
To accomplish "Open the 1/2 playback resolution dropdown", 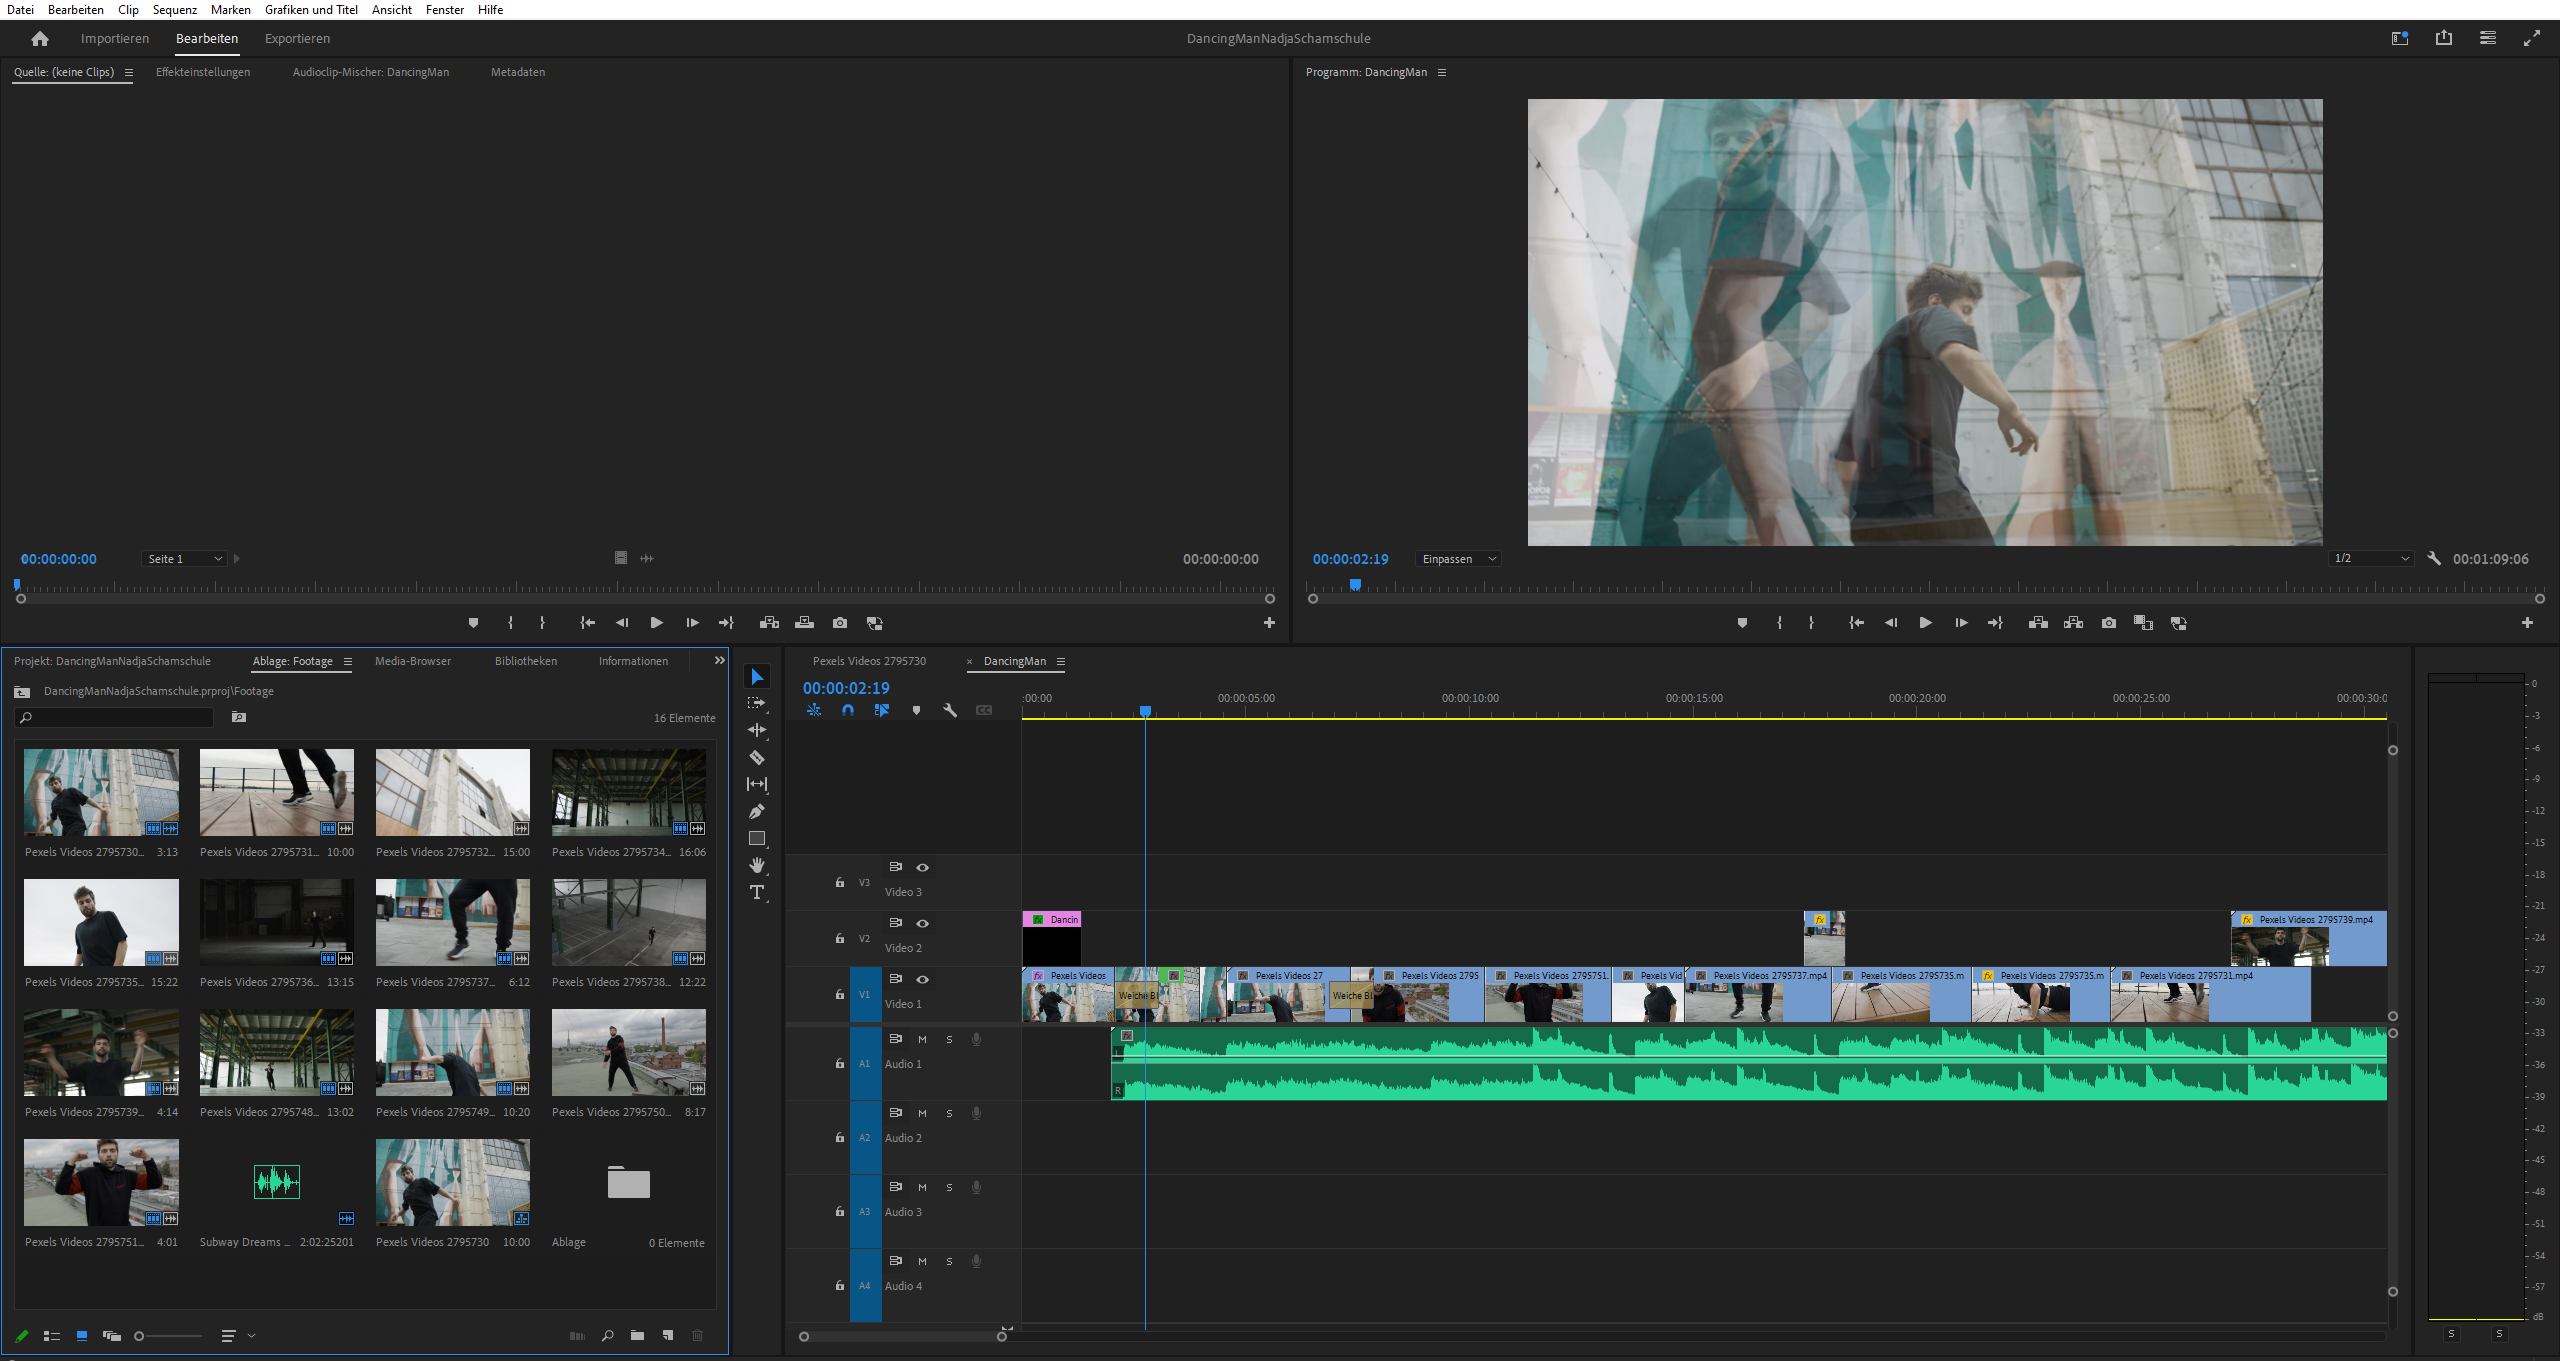I will pos(2371,559).
